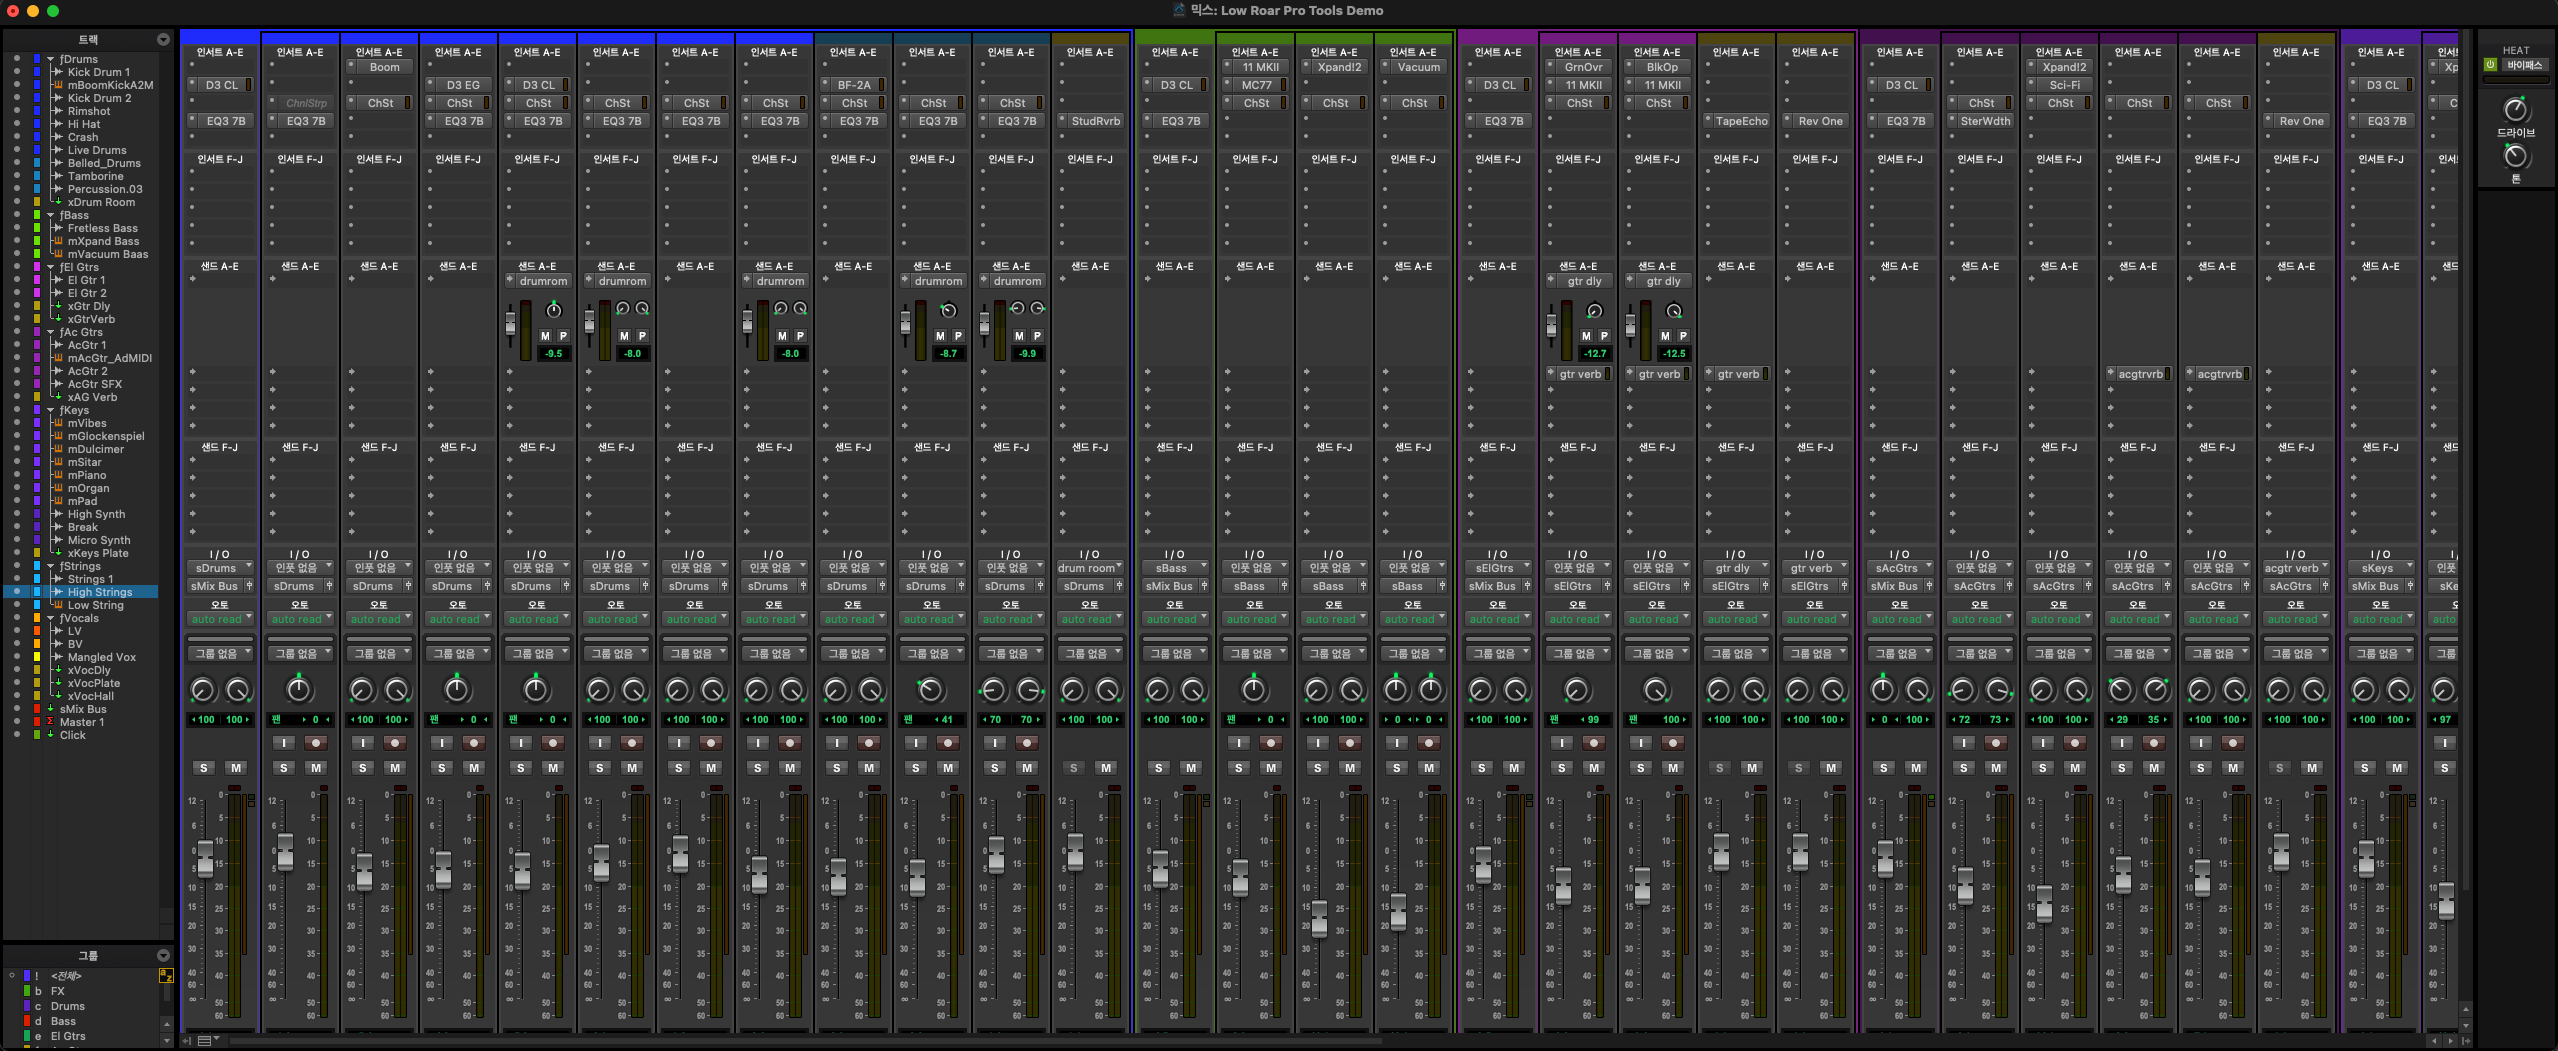Open the track list menu arrow
The image size is (2558, 1051).
[x=163, y=39]
